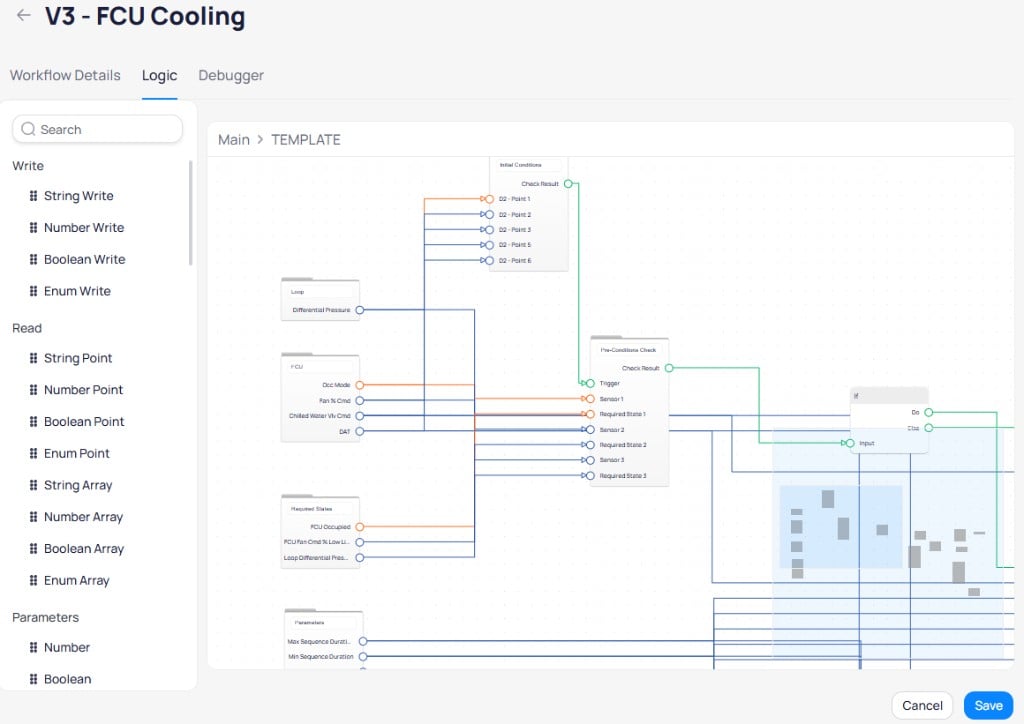Click the If node's Input port
1024x724 pixels.
click(x=850, y=443)
